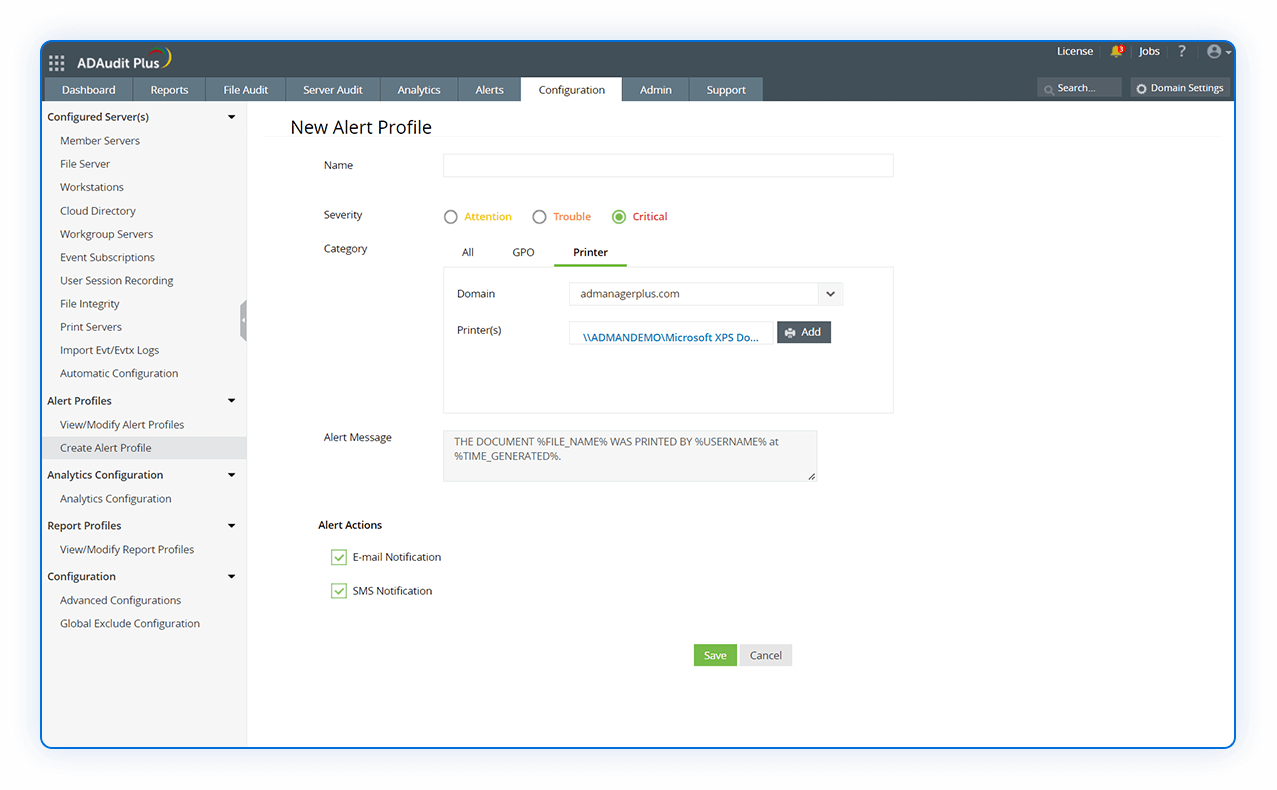Click inside the Alert Message text area
This screenshot has height=790, width=1277.
[630, 456]
